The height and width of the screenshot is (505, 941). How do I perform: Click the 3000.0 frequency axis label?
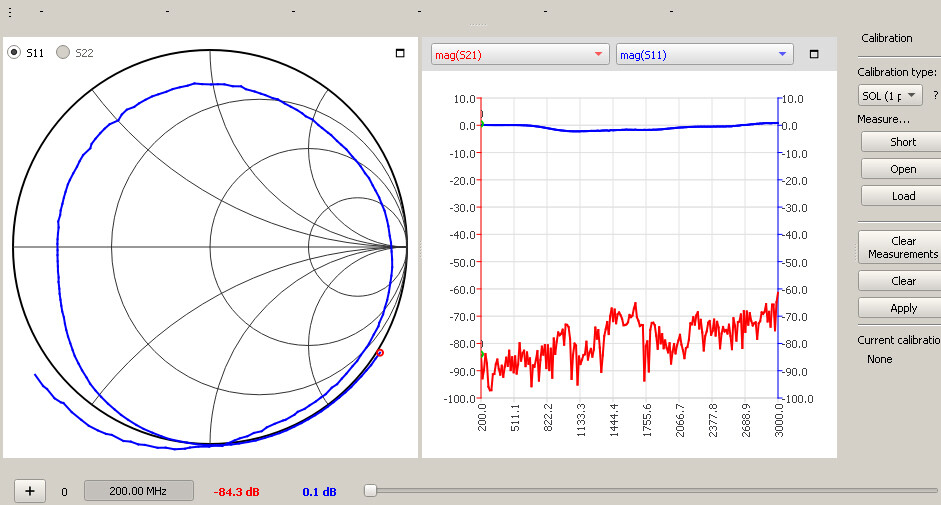point(778,420)
